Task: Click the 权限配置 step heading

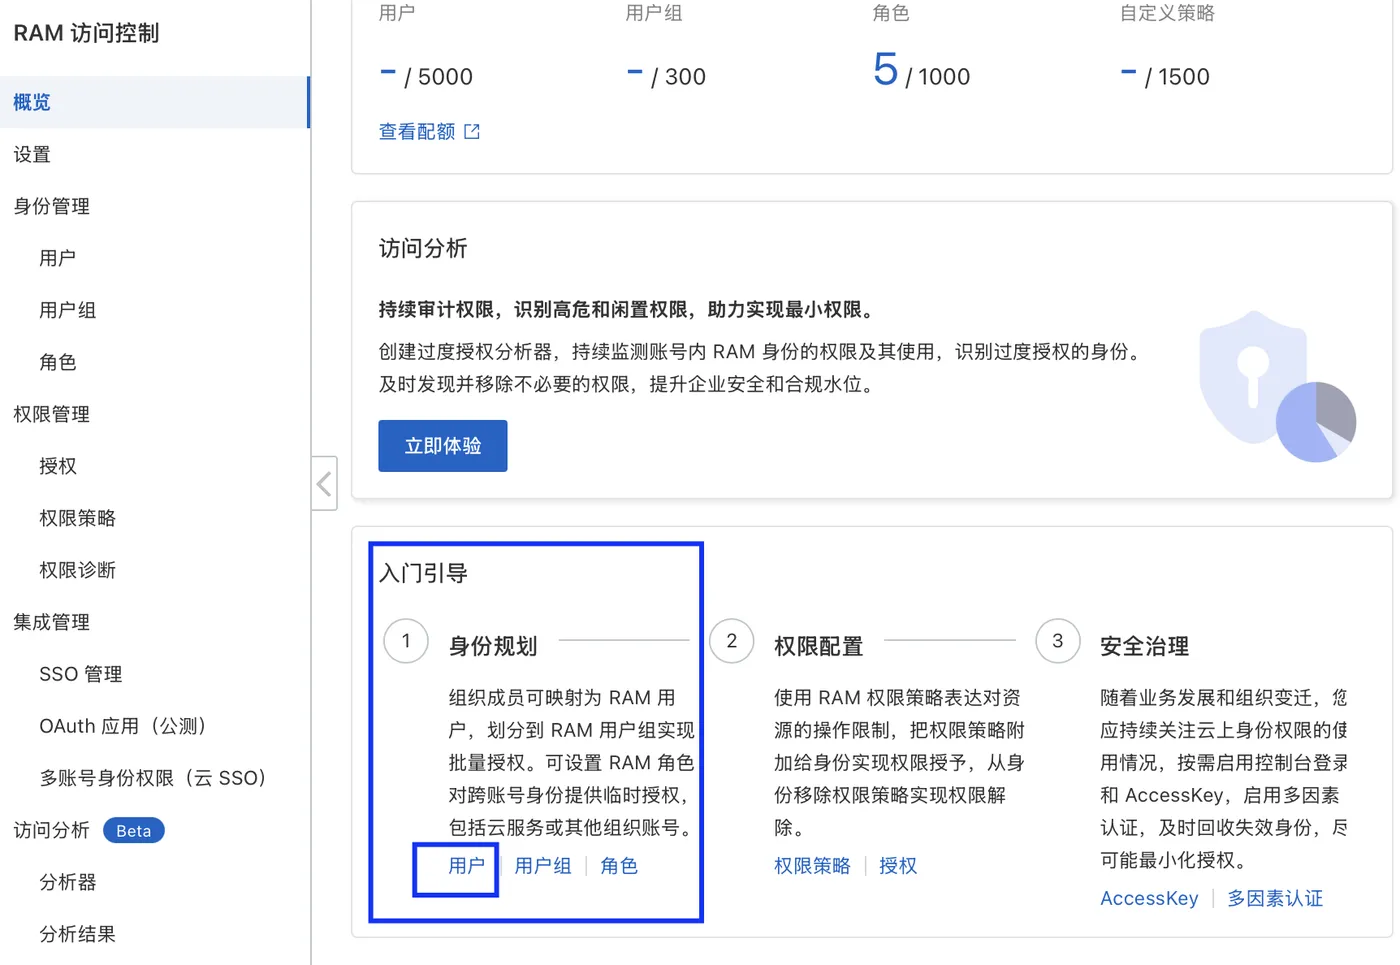Action: [819, 646]
